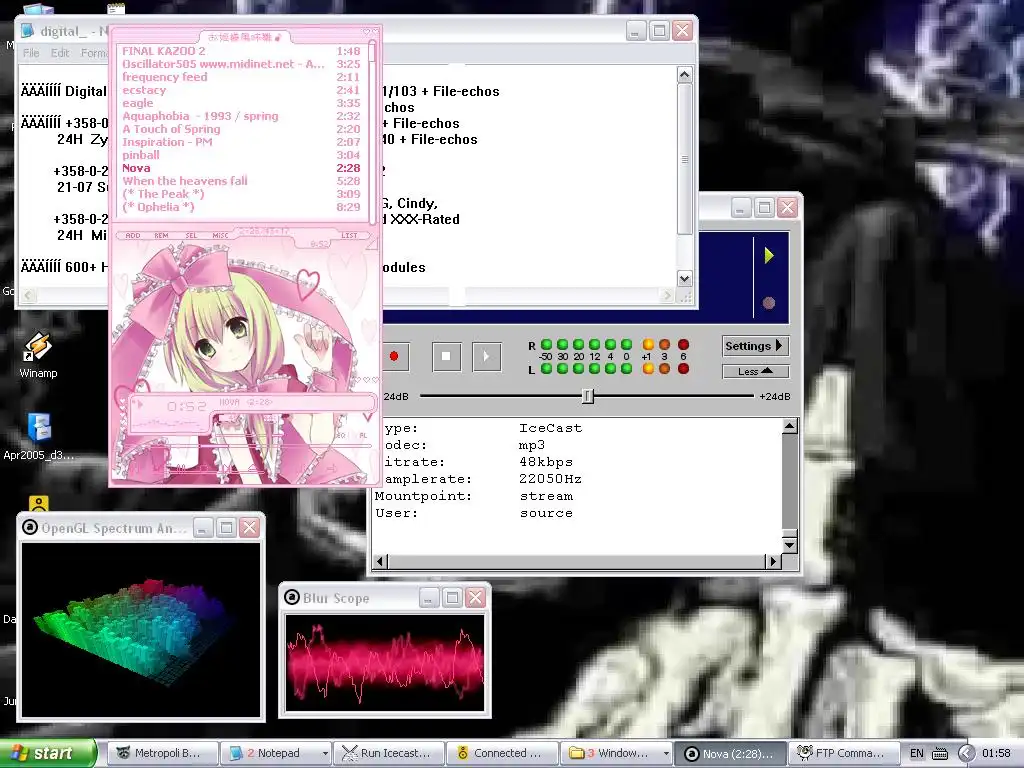1024x768 pixels.
Task: Click Notepad's vertical scroll down arrow
Action: [x=684, y=278]
